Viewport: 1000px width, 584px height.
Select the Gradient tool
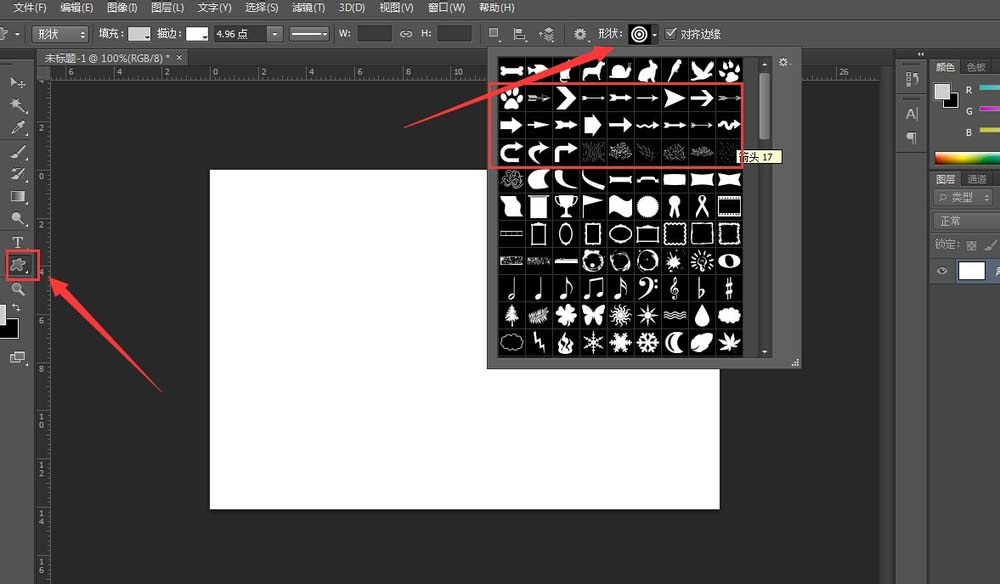point(18,195)
